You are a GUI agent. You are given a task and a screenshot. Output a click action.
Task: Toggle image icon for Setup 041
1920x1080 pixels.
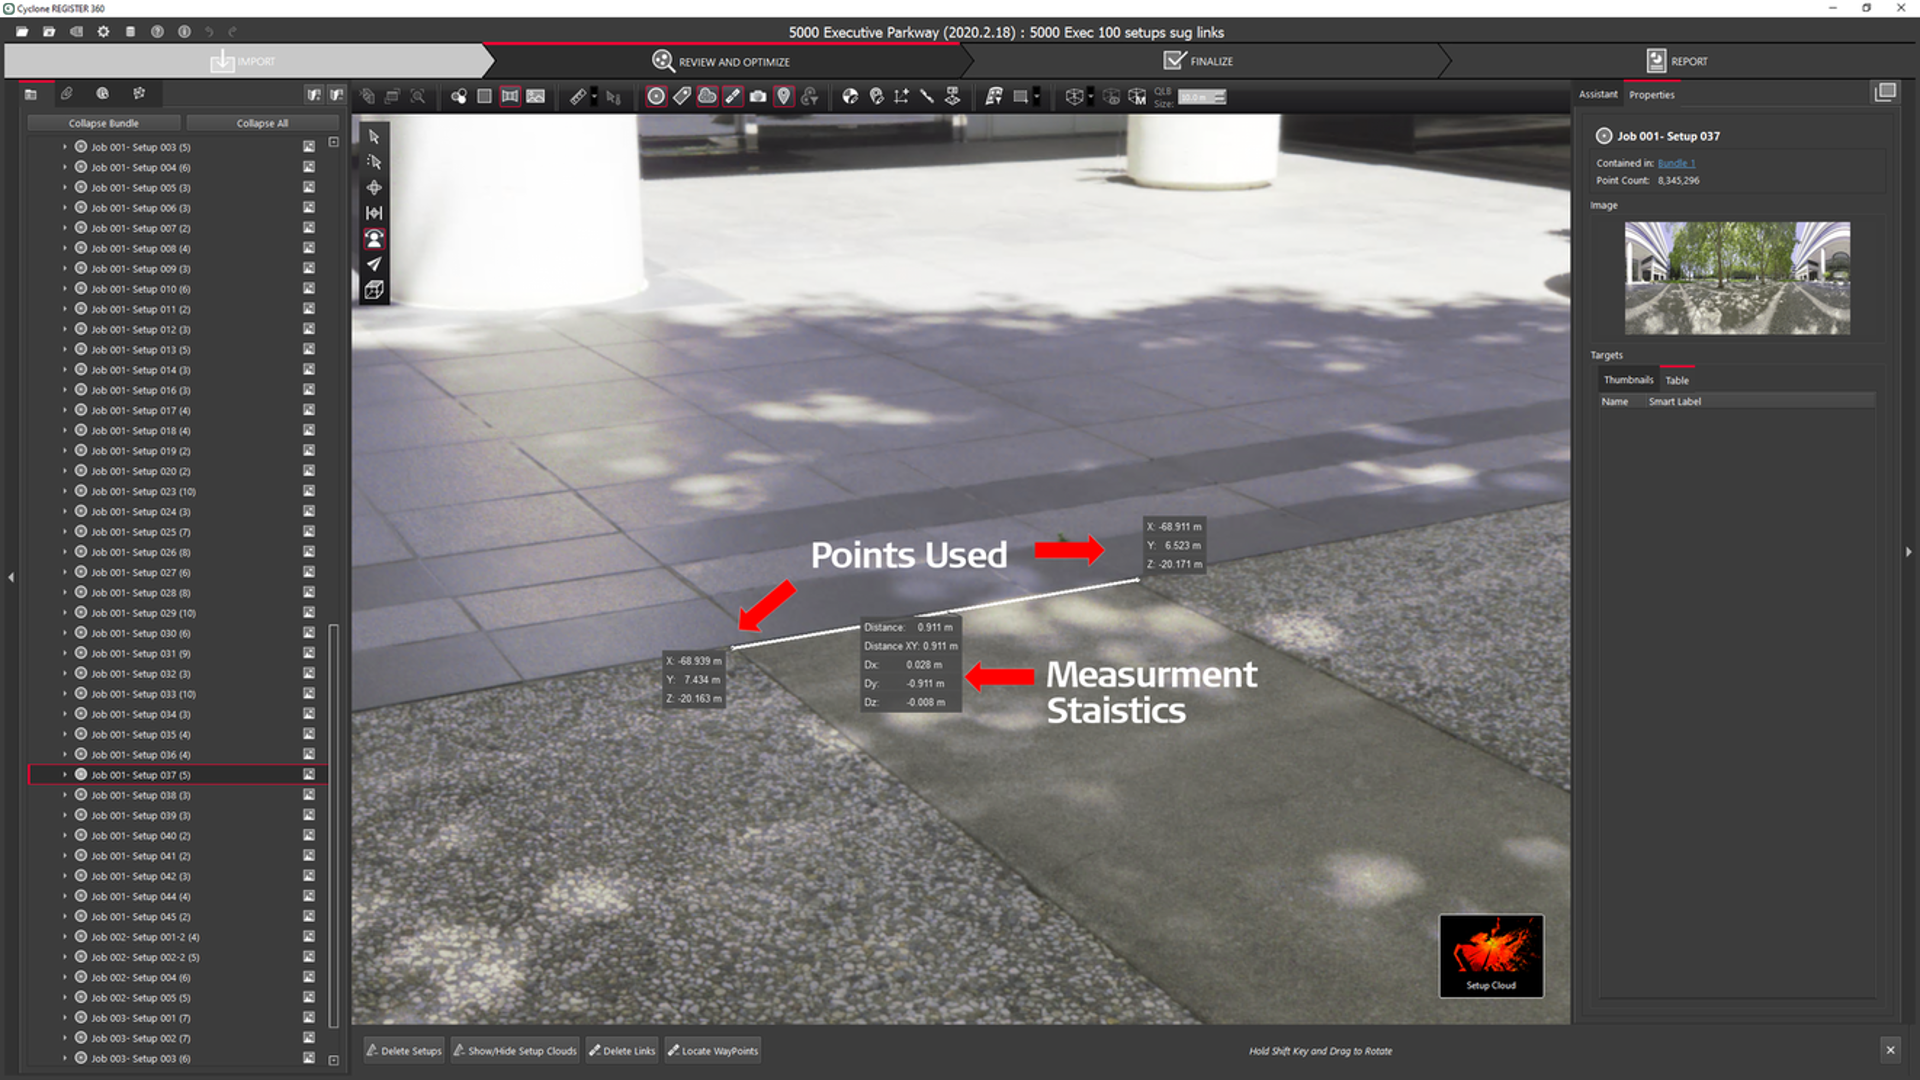pyautogui.click(x=309, y=856)
